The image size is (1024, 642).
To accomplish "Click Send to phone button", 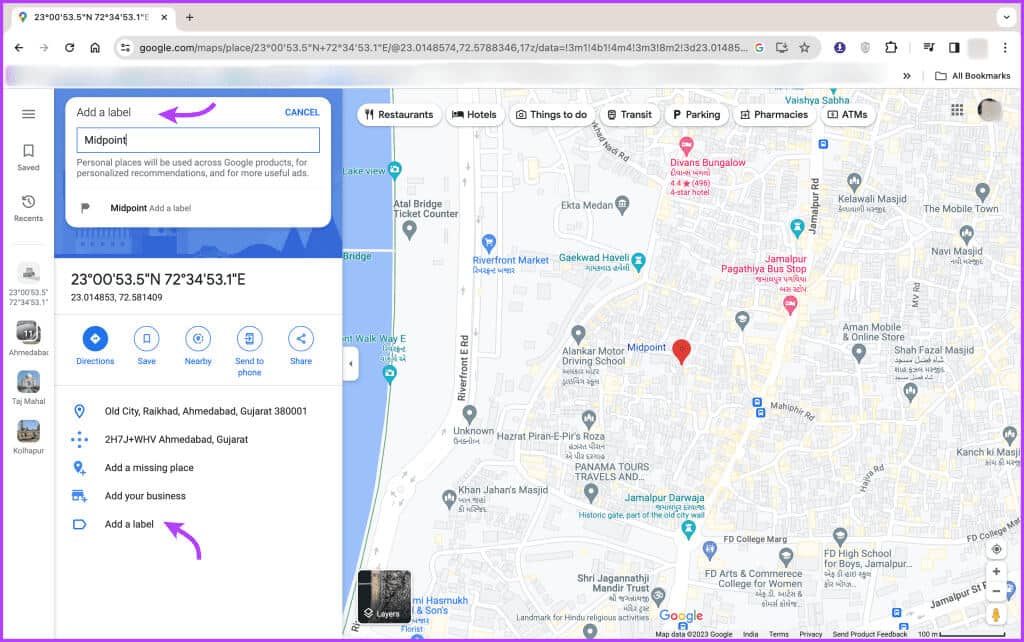I will pos(249,351).
